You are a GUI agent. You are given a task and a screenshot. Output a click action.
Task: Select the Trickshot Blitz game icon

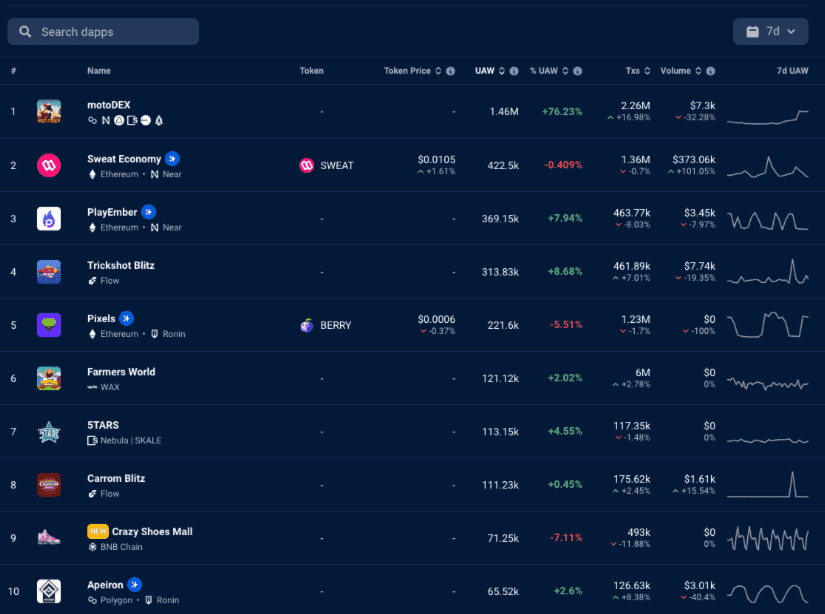tap(49, 272)
